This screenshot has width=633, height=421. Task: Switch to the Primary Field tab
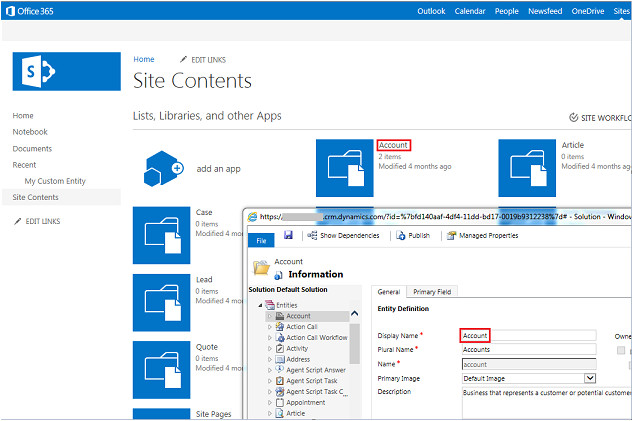click(x=432, y=291)
